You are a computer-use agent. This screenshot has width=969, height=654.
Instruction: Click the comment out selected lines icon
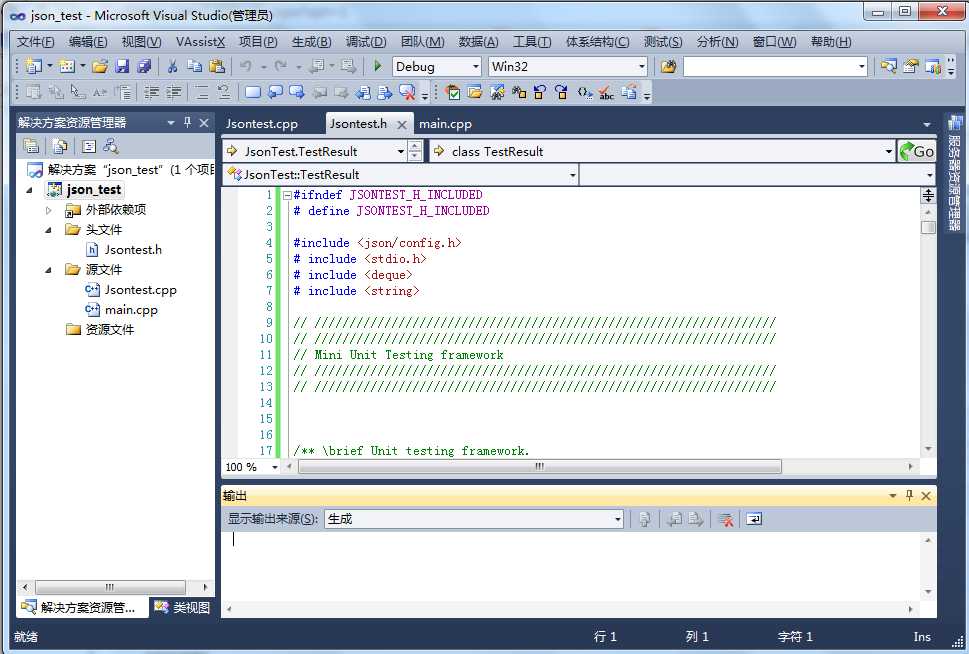201,93
